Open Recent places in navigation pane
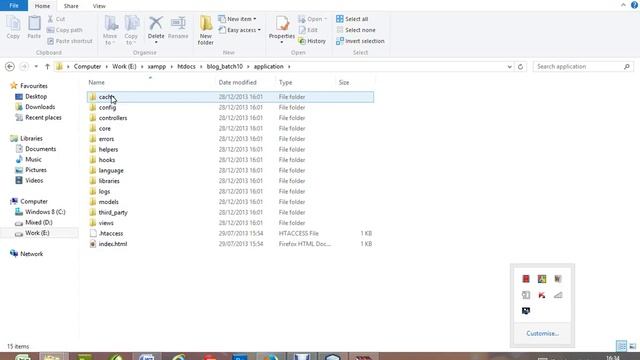This screenshot has width=640, height=360. coord(43,118)
